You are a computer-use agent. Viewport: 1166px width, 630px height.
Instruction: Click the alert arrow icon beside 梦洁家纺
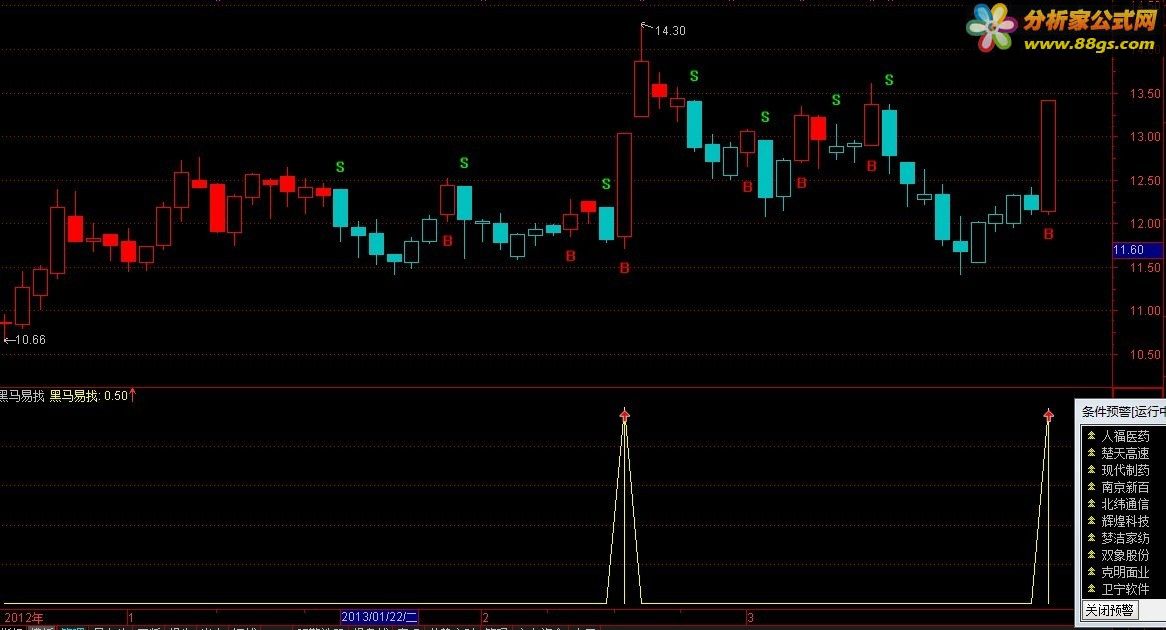pos(1091,538)
